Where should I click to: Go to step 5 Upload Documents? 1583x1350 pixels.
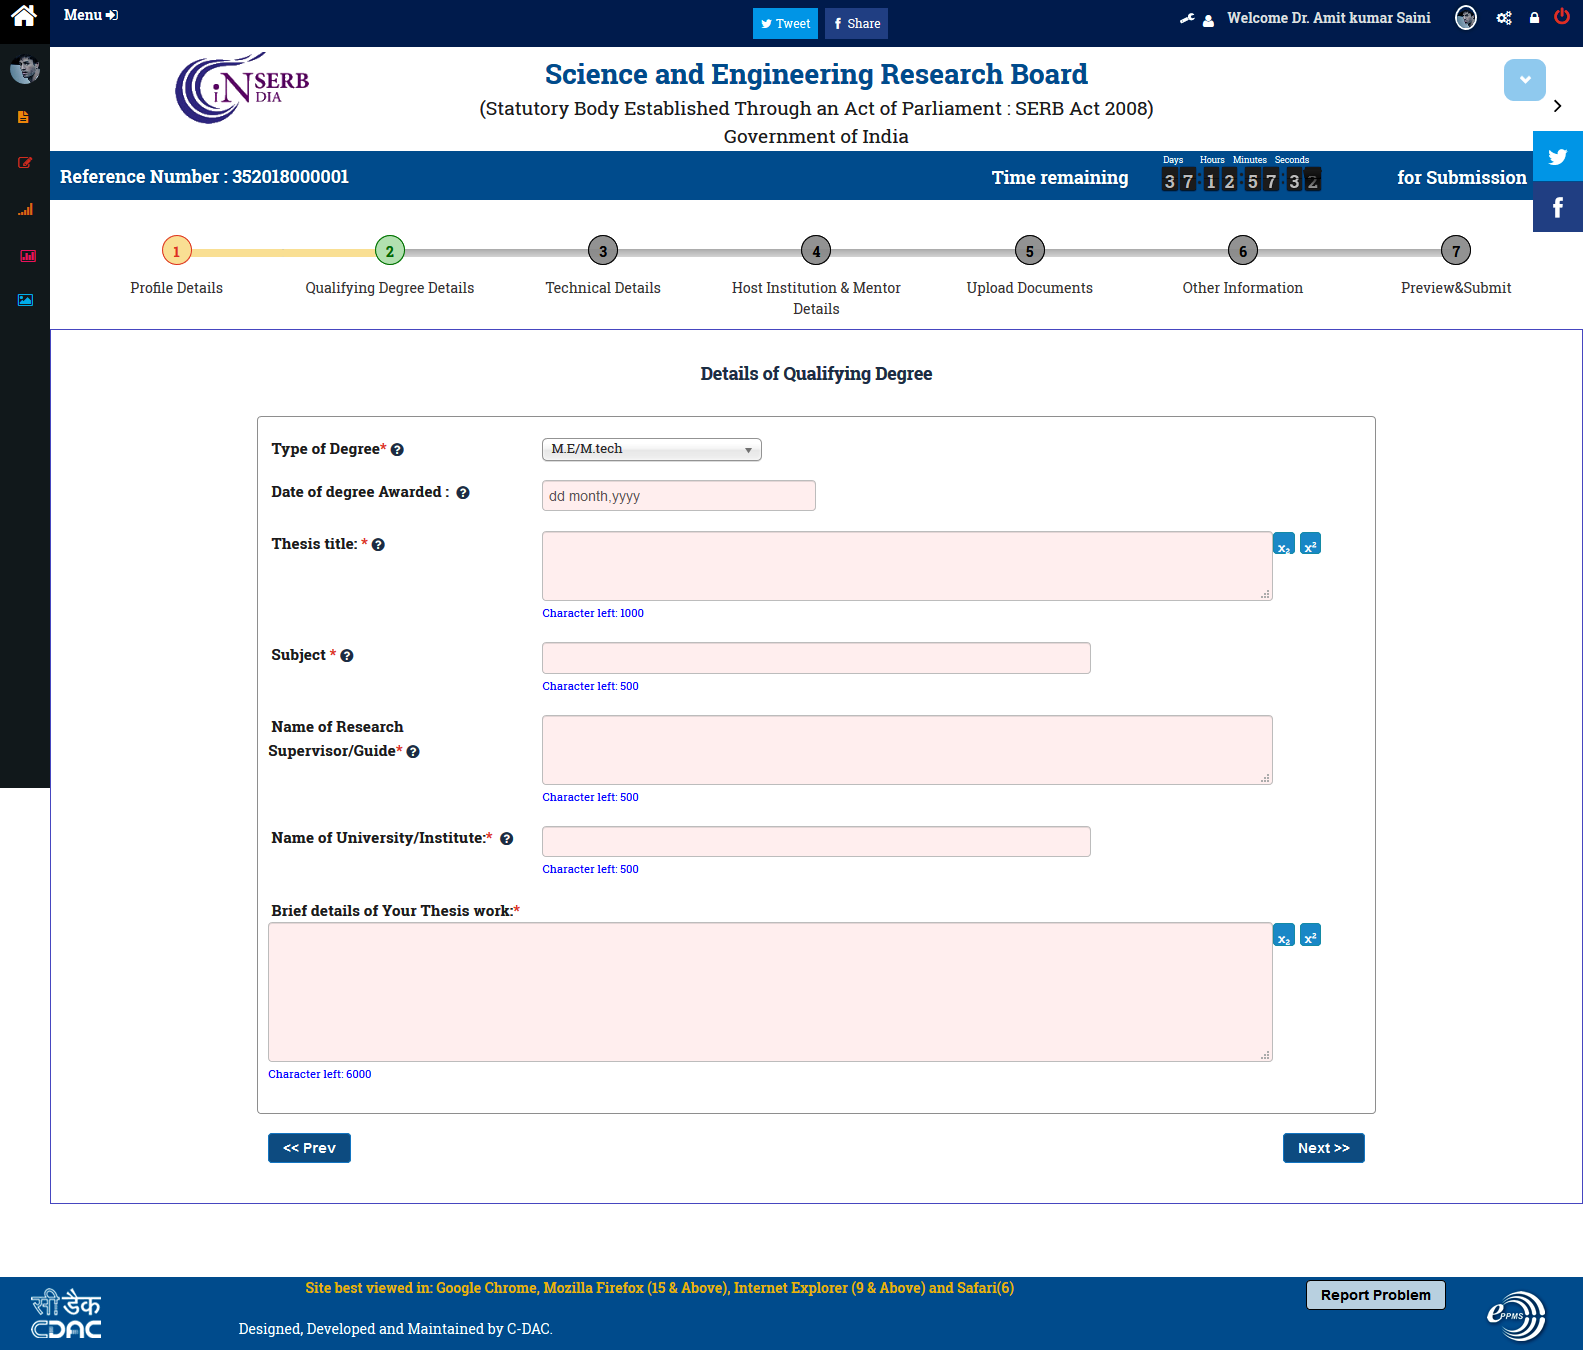[x=1029, y=251]
